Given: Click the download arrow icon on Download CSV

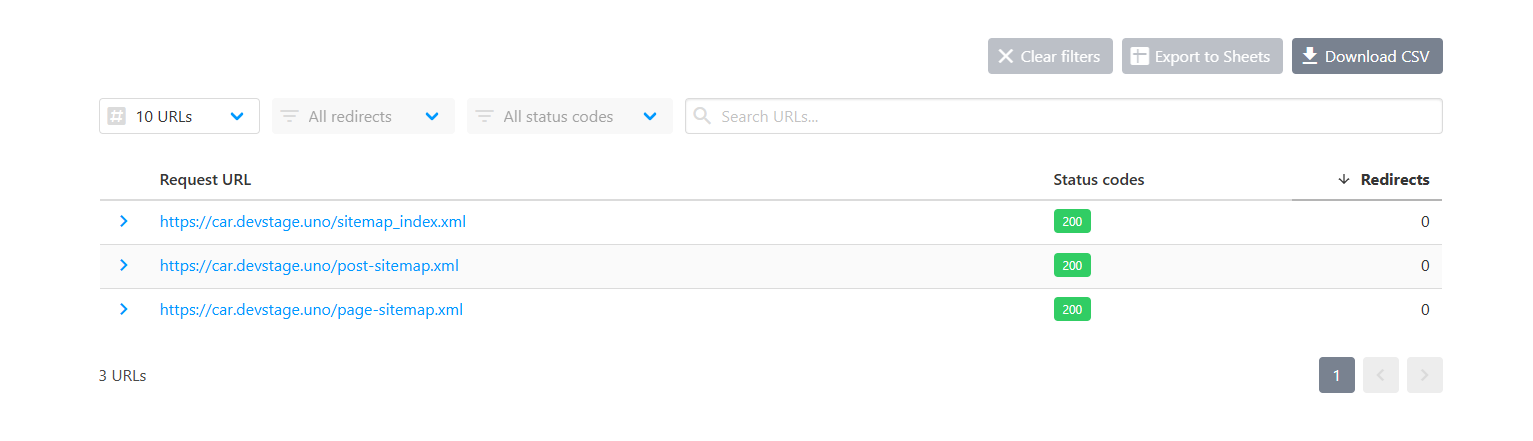Looking at the screenshot, I should (1309, 56).
